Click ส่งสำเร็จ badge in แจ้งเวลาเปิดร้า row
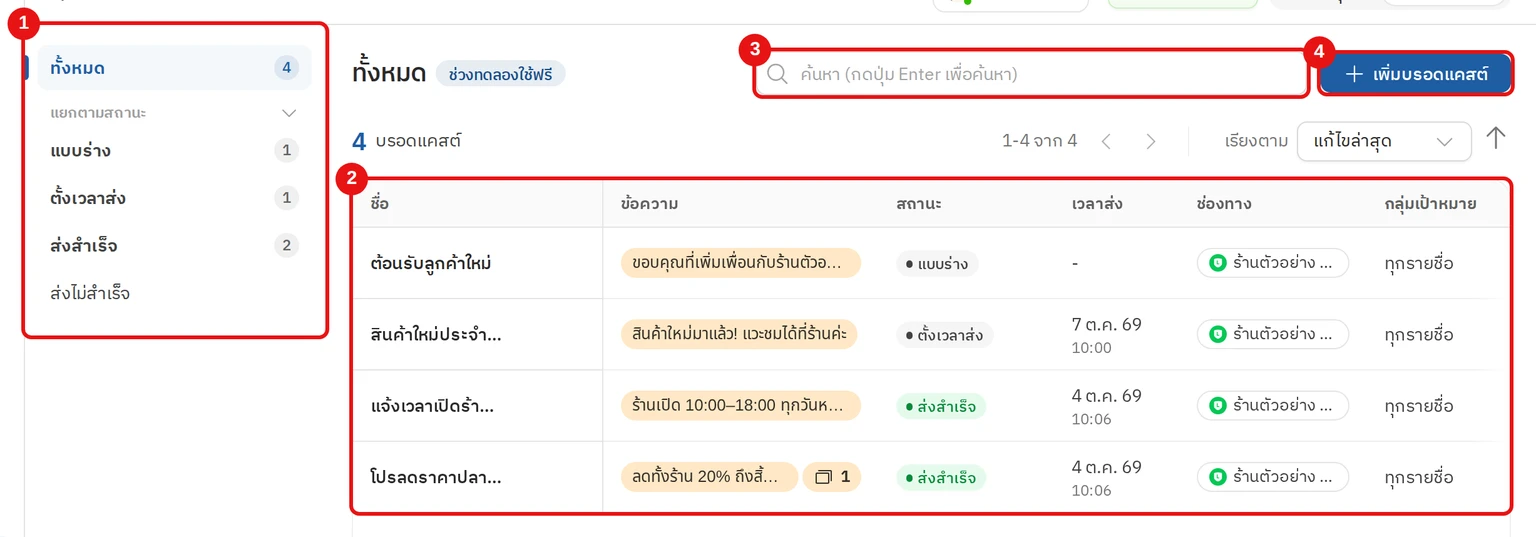The image size is (1536, 537). 941,406
